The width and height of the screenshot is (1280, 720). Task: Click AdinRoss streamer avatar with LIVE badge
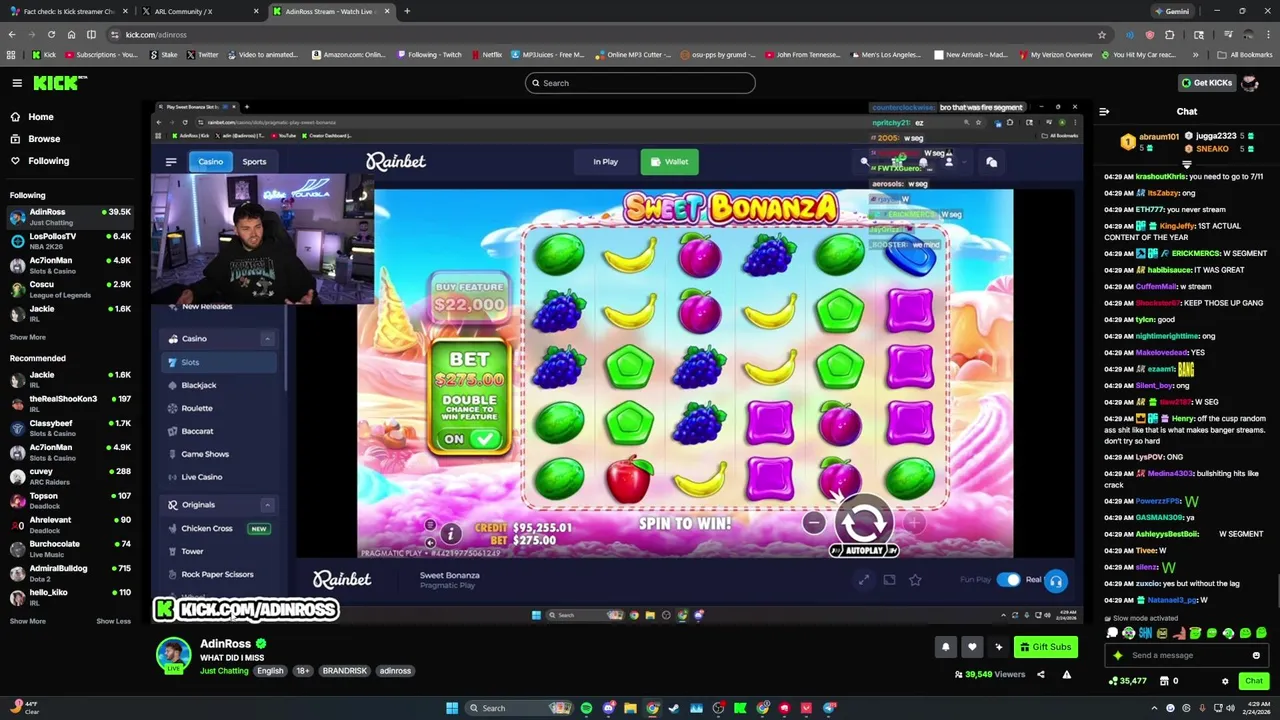click(x=173, y=655)
